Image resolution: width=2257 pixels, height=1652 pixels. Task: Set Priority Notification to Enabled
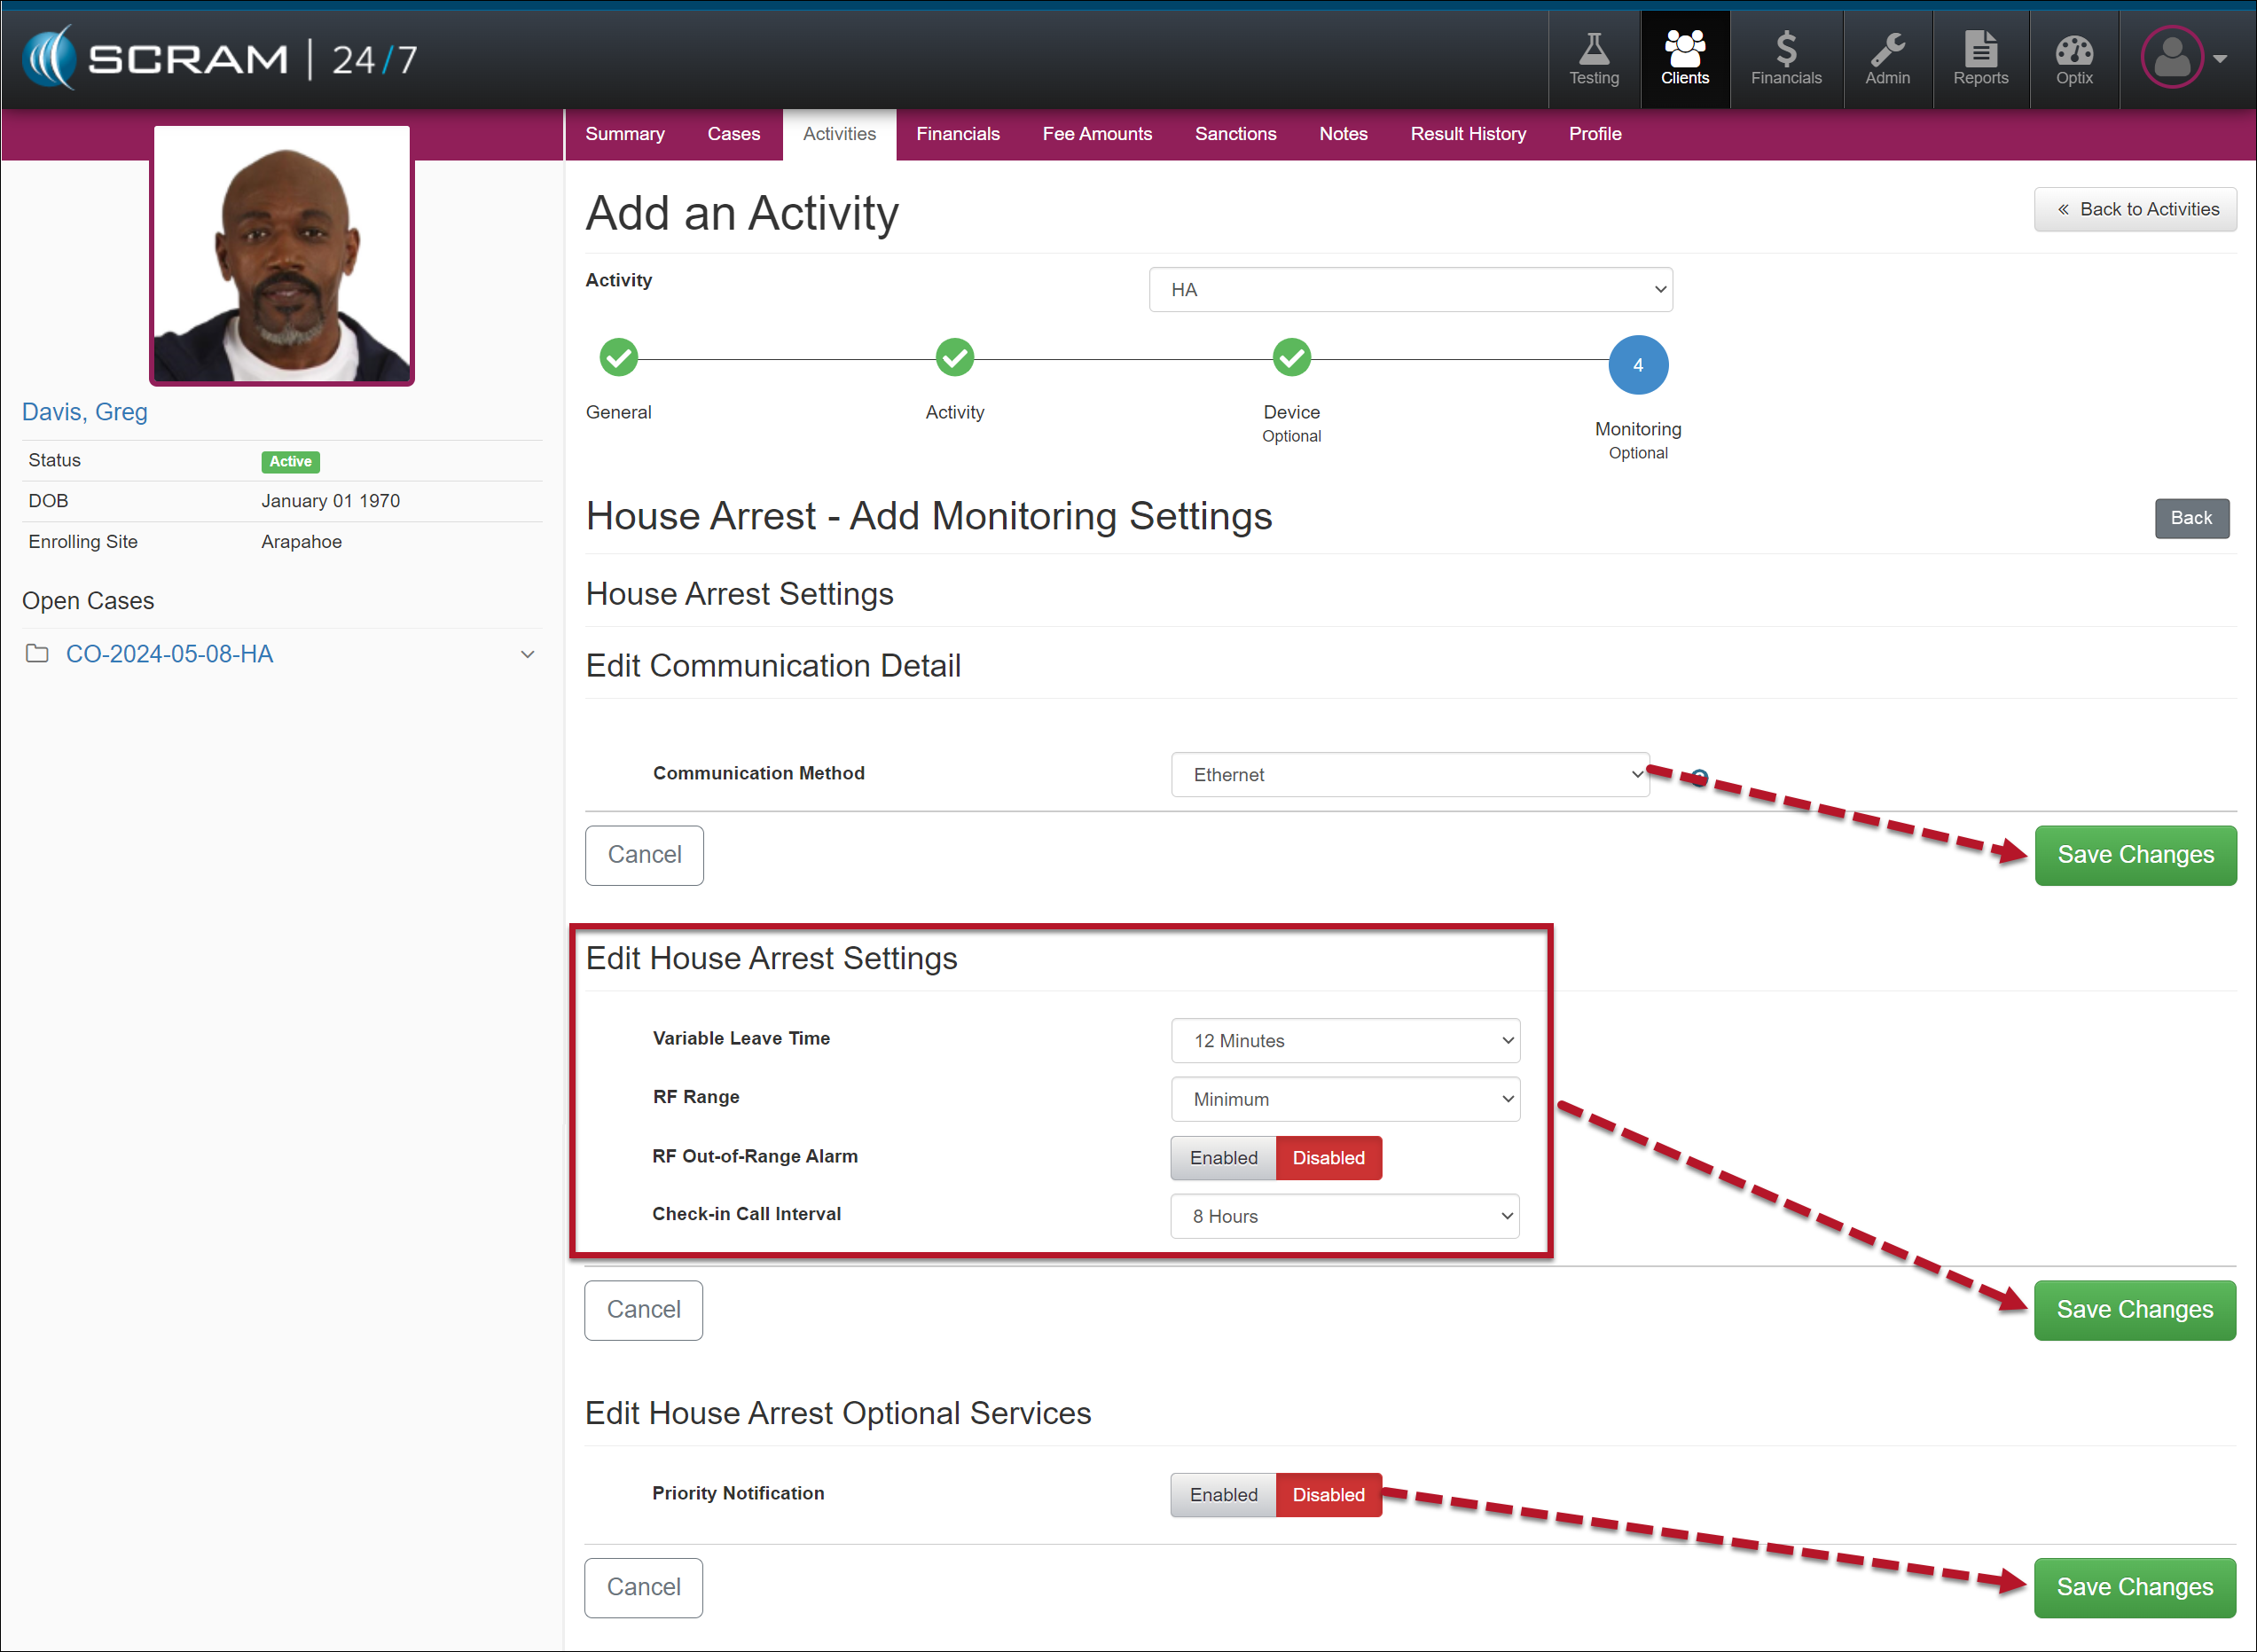coord(1223,1494)
